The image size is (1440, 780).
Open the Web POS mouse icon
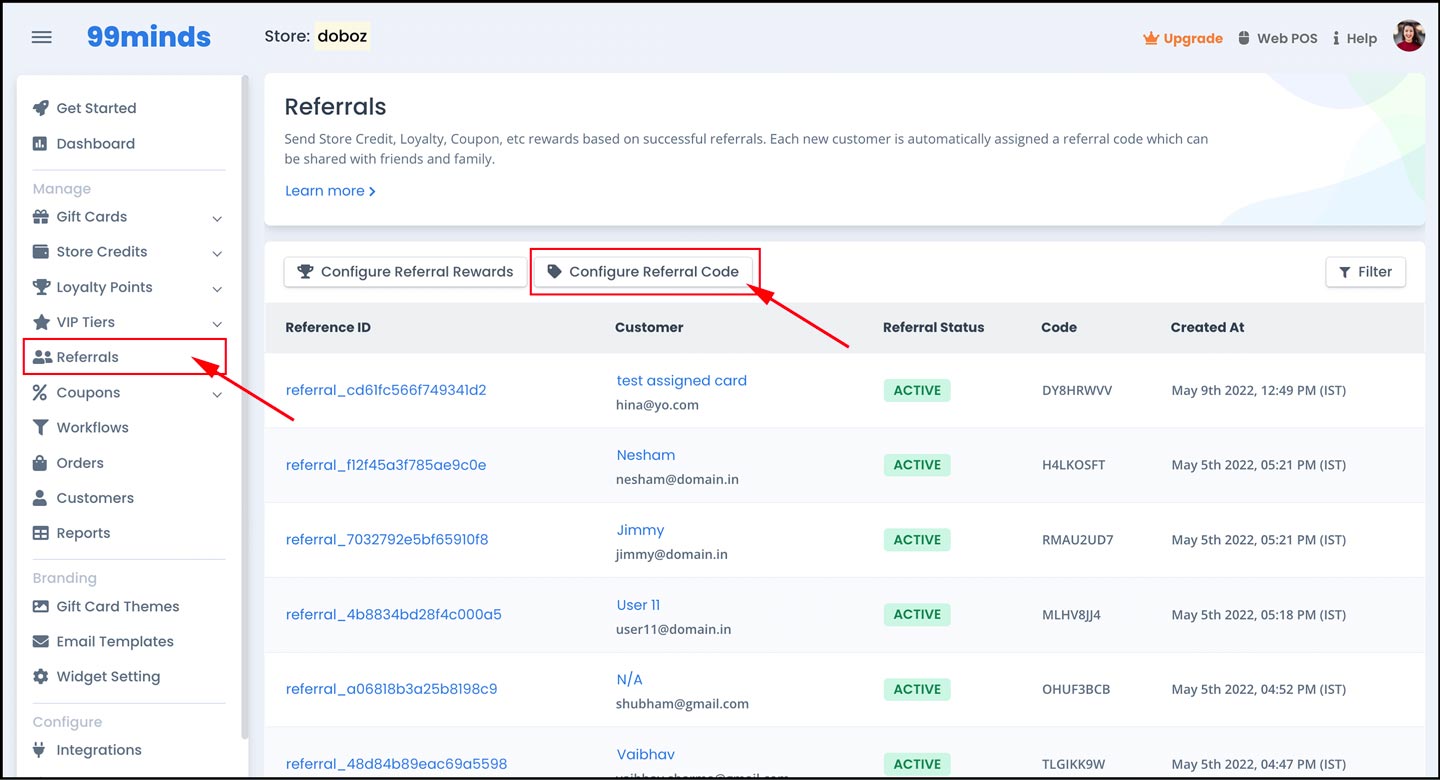click(1244, 38)
